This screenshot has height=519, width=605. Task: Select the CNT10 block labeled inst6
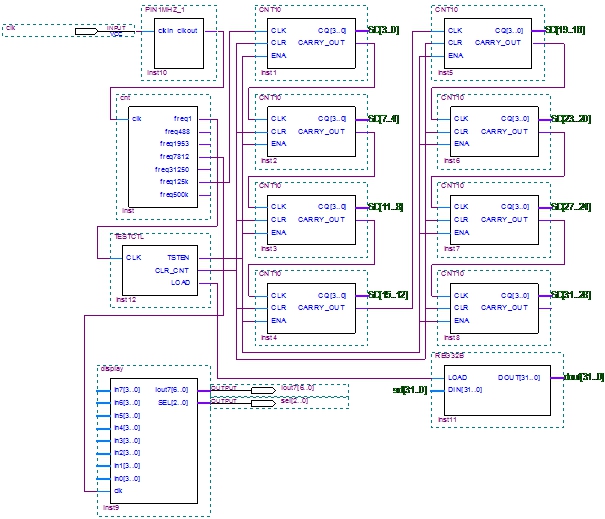click(494, 132)
